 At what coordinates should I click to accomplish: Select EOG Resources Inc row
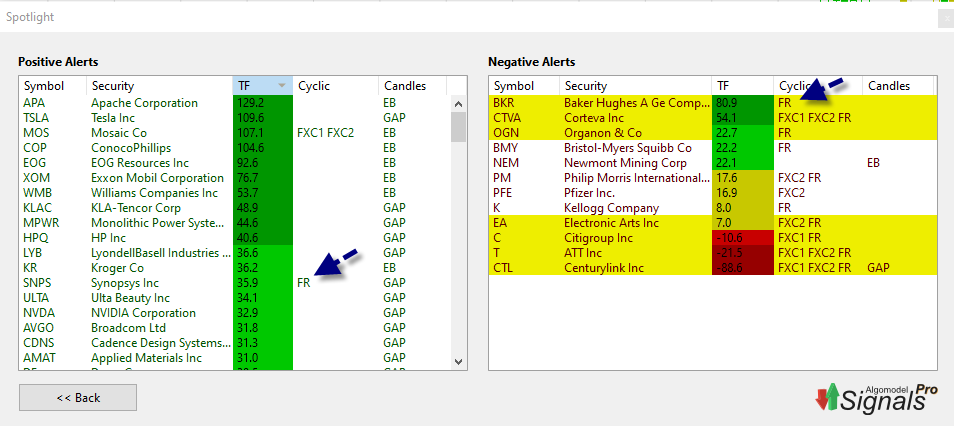(235, 163)
